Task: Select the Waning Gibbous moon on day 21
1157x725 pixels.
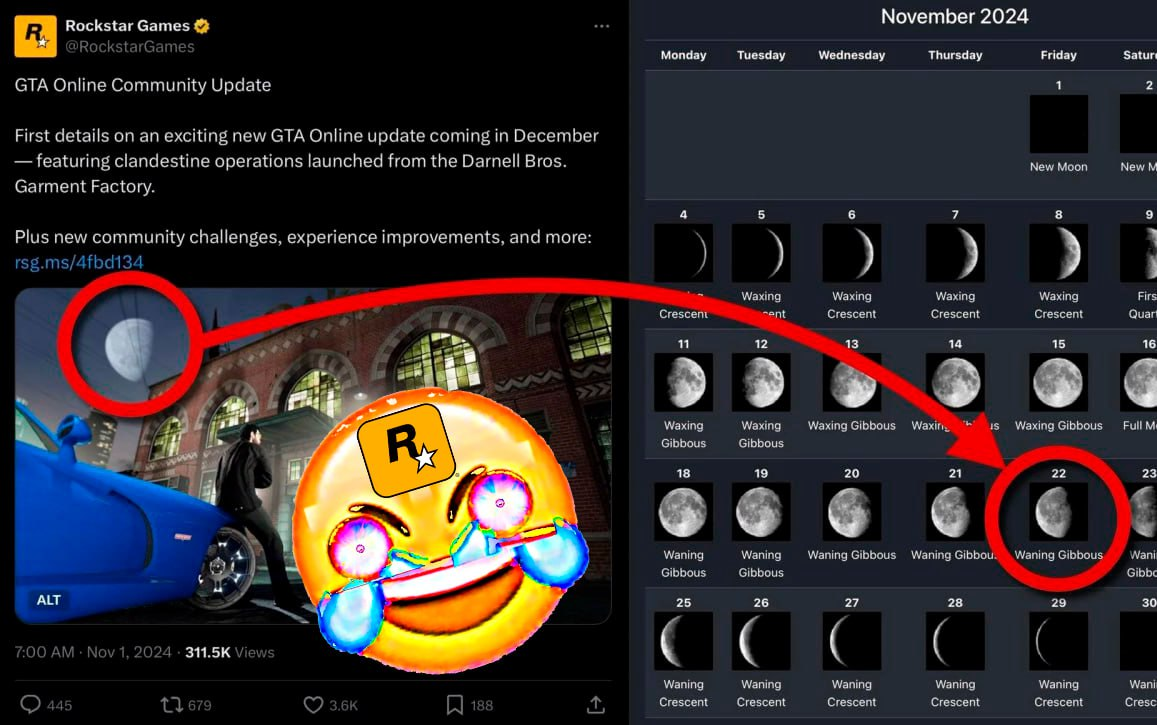Action: pos(955,512)
